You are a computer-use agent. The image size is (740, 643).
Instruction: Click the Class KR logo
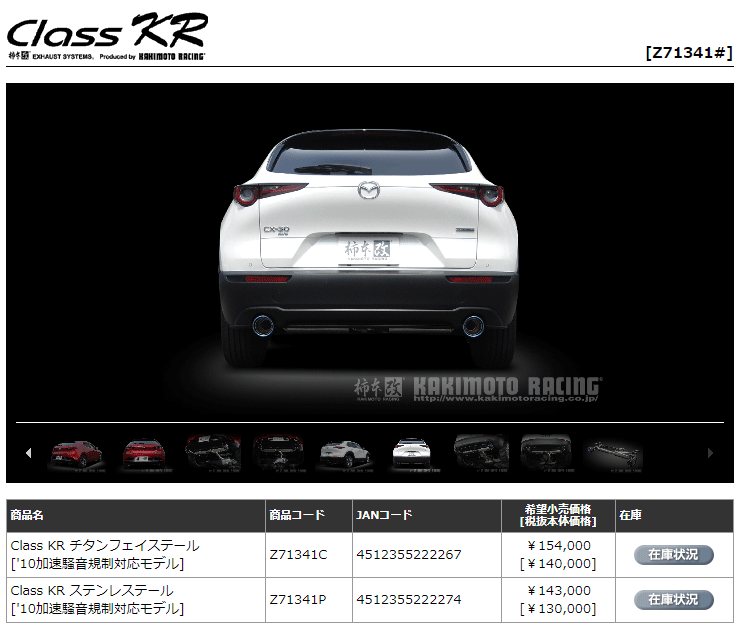[106, 31]
